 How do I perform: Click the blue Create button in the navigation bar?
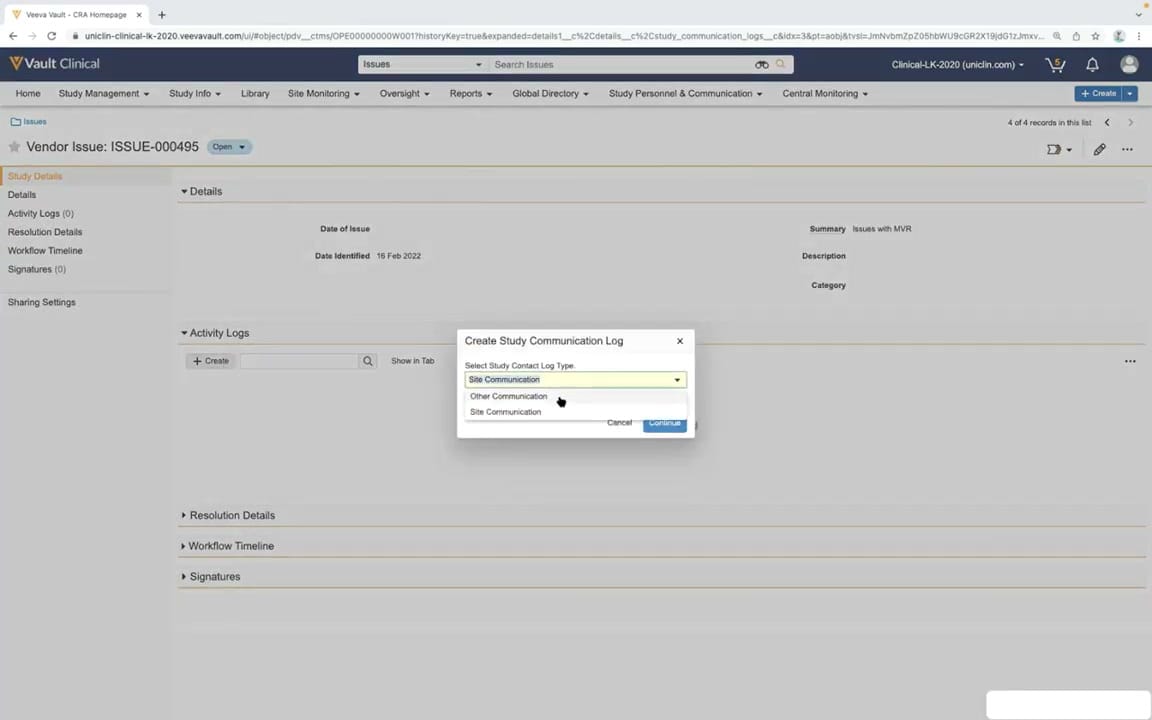[1098, 93]
